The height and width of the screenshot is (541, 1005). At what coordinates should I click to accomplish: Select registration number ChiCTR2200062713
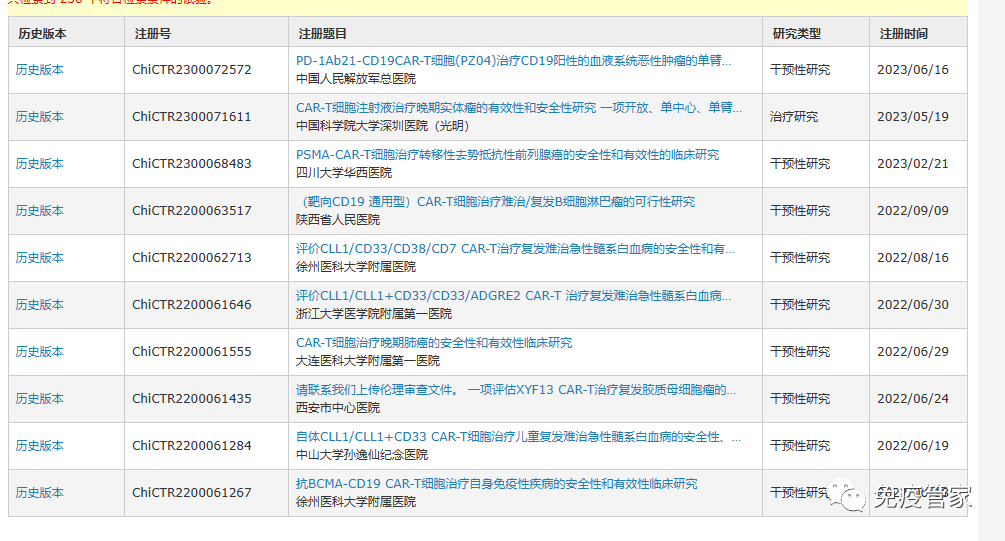coord(192,258)
